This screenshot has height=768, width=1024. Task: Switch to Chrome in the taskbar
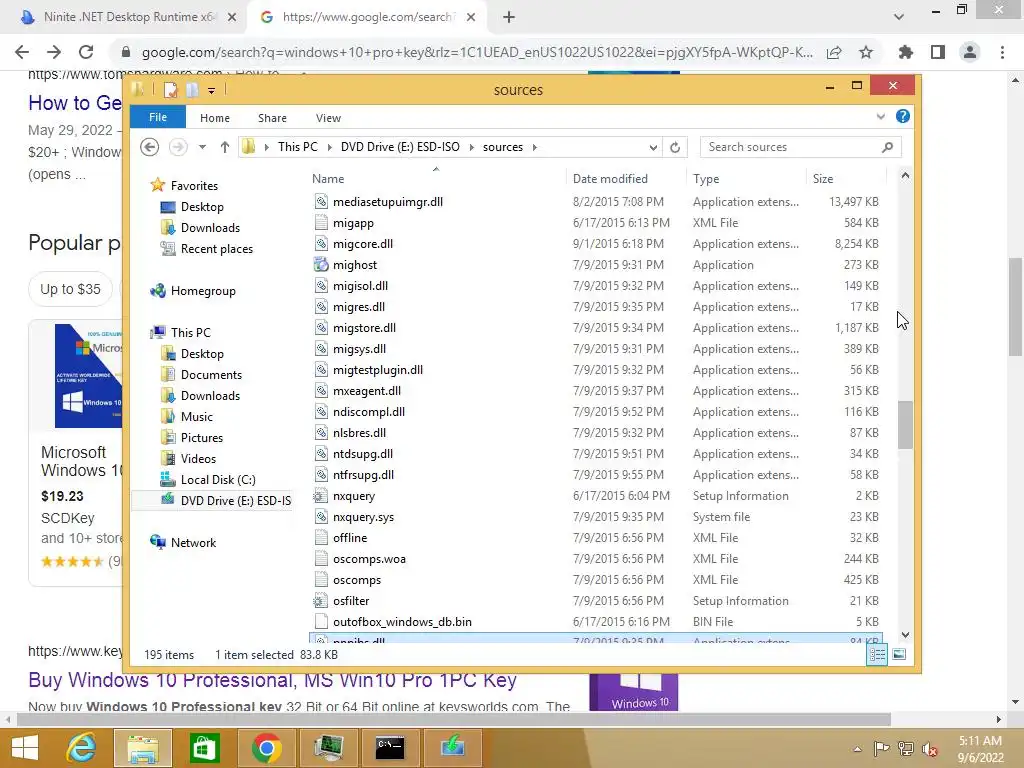click(266, 747)
